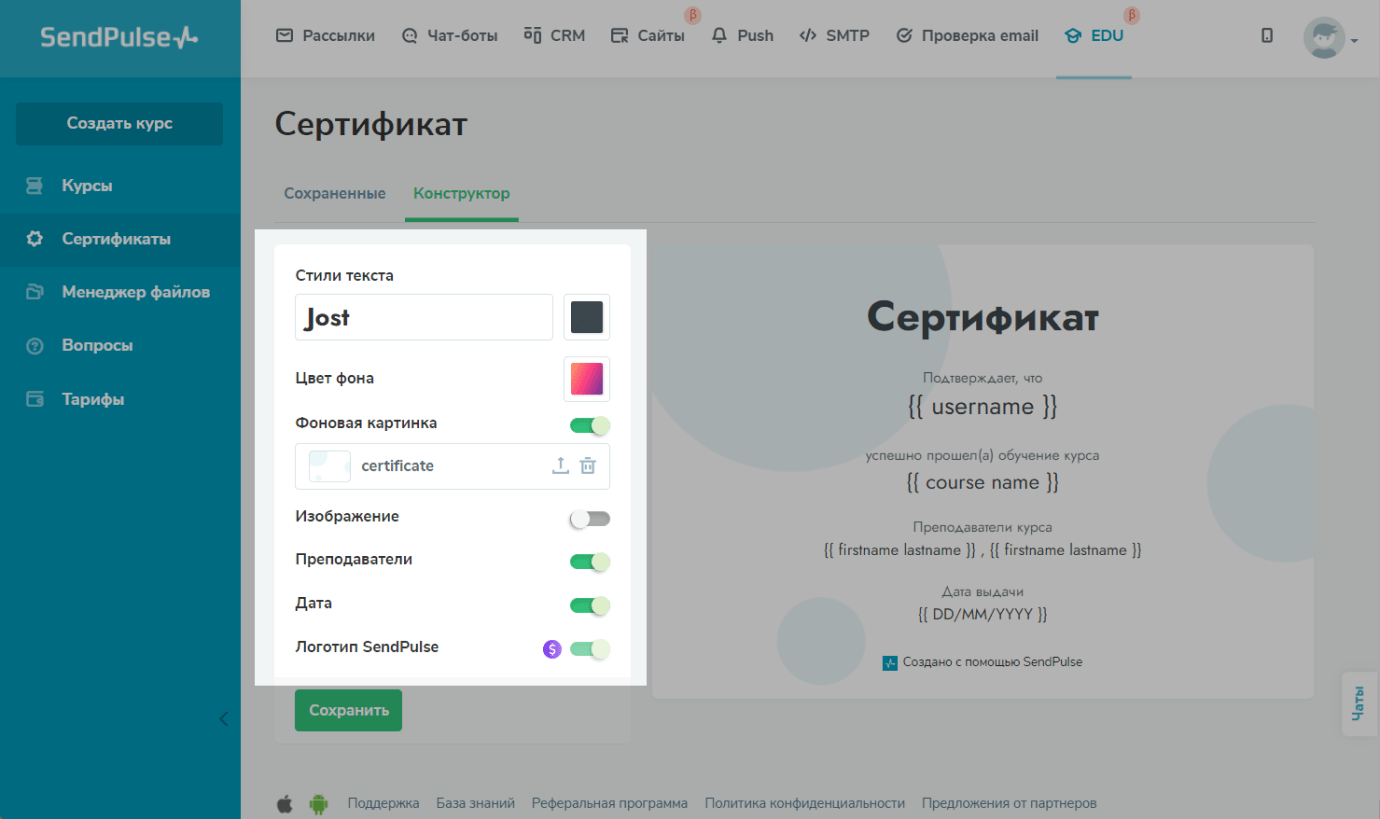Expand the account dropdown arrow
This screenshot has height=819, width=1380.
click(1354, 41)
